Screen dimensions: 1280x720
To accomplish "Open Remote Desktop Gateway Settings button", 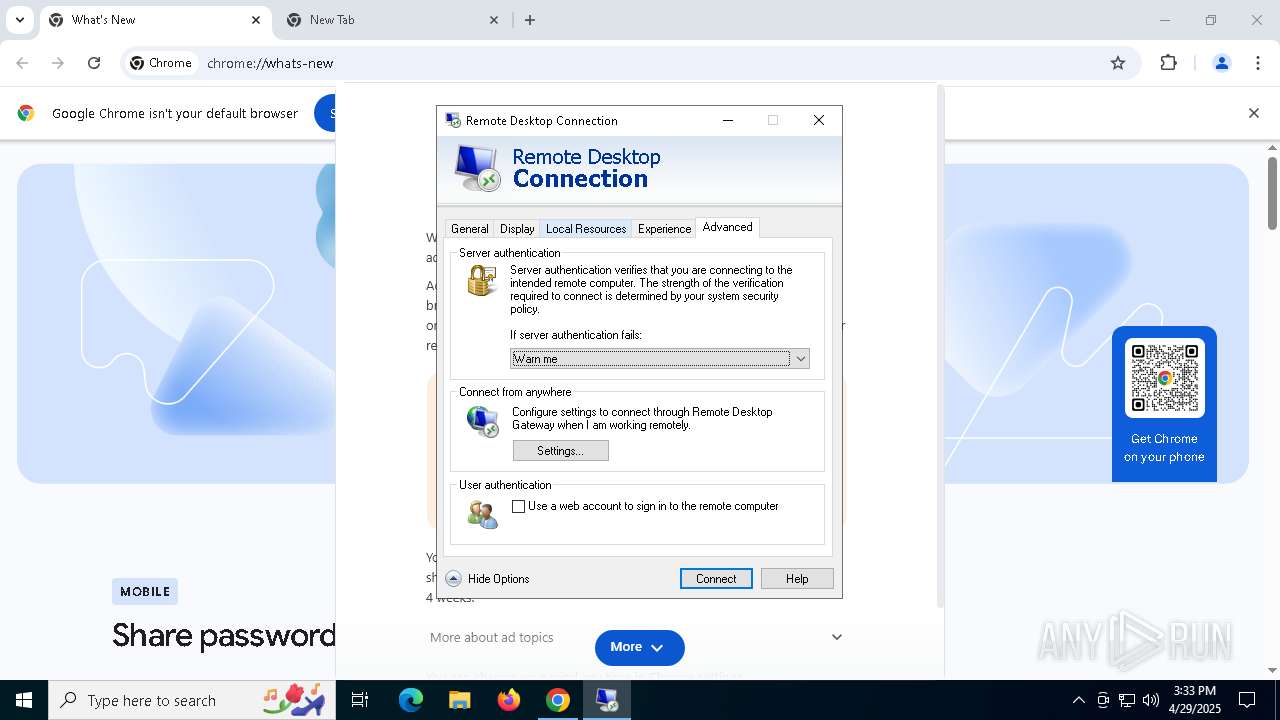I will pos(560,451).
